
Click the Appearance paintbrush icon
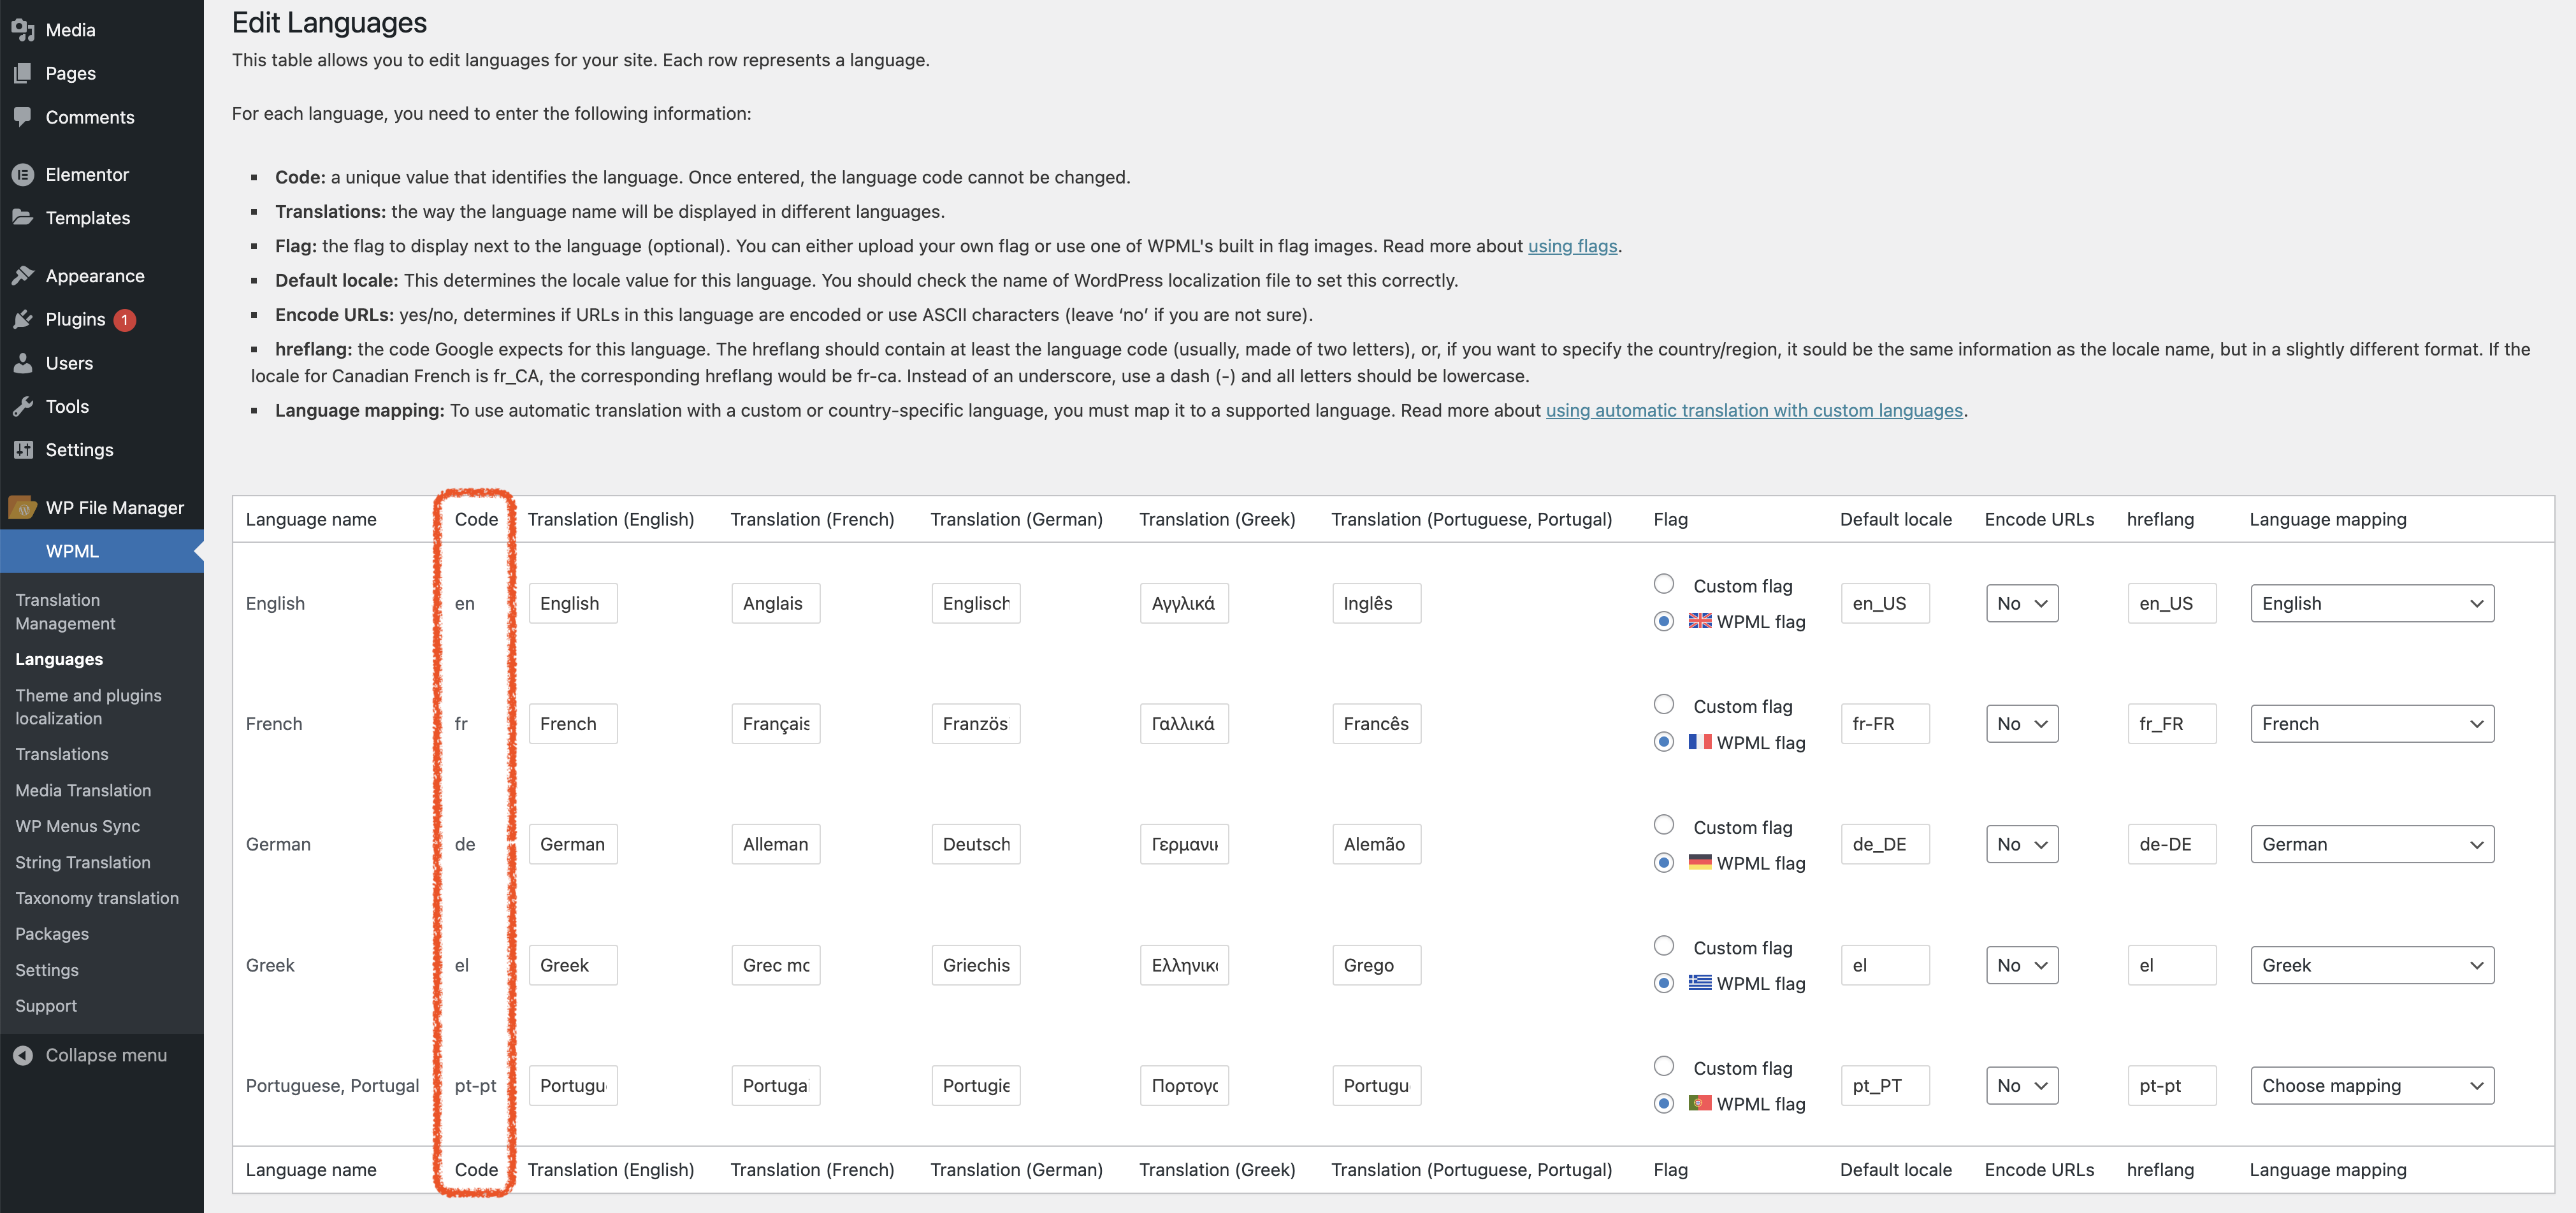pos(23,275)
